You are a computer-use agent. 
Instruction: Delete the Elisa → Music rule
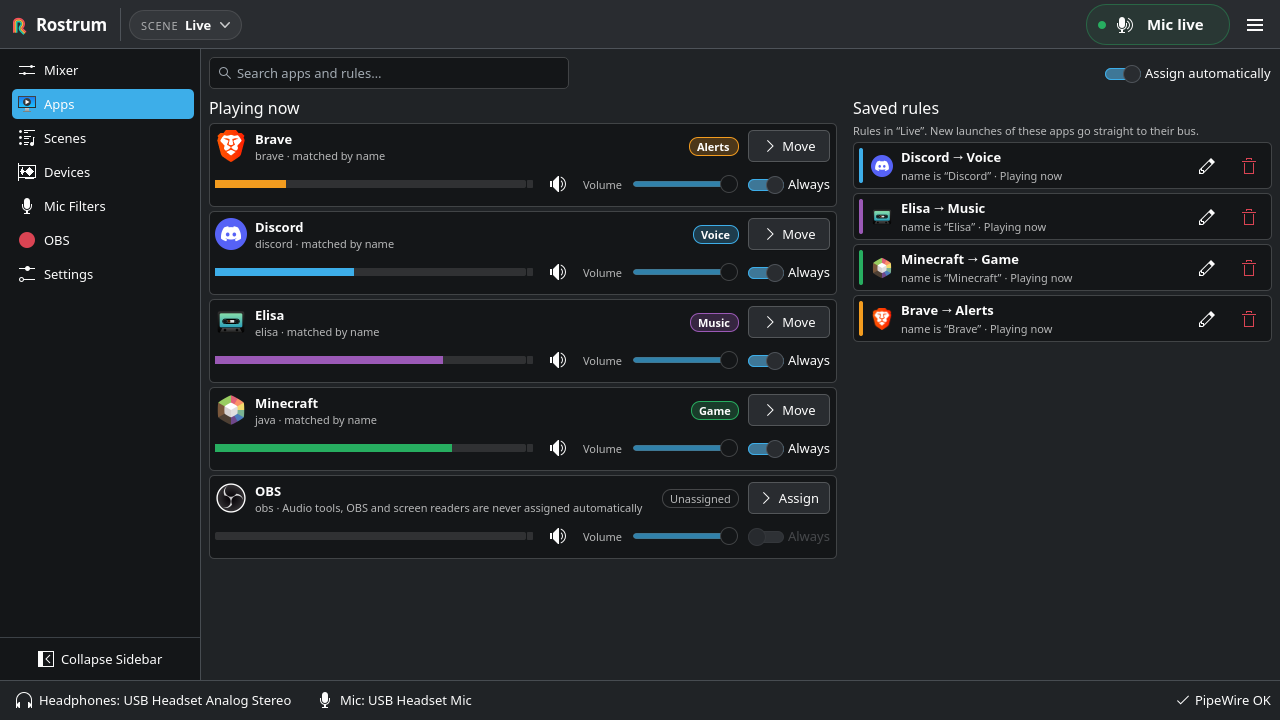click(x=1249, y=217)
